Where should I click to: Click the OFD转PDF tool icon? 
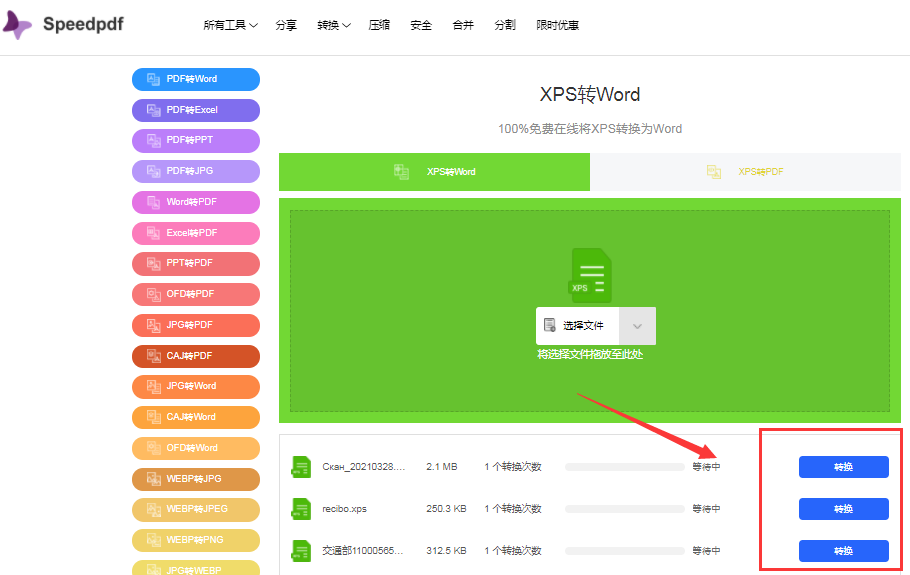[153, 294]
